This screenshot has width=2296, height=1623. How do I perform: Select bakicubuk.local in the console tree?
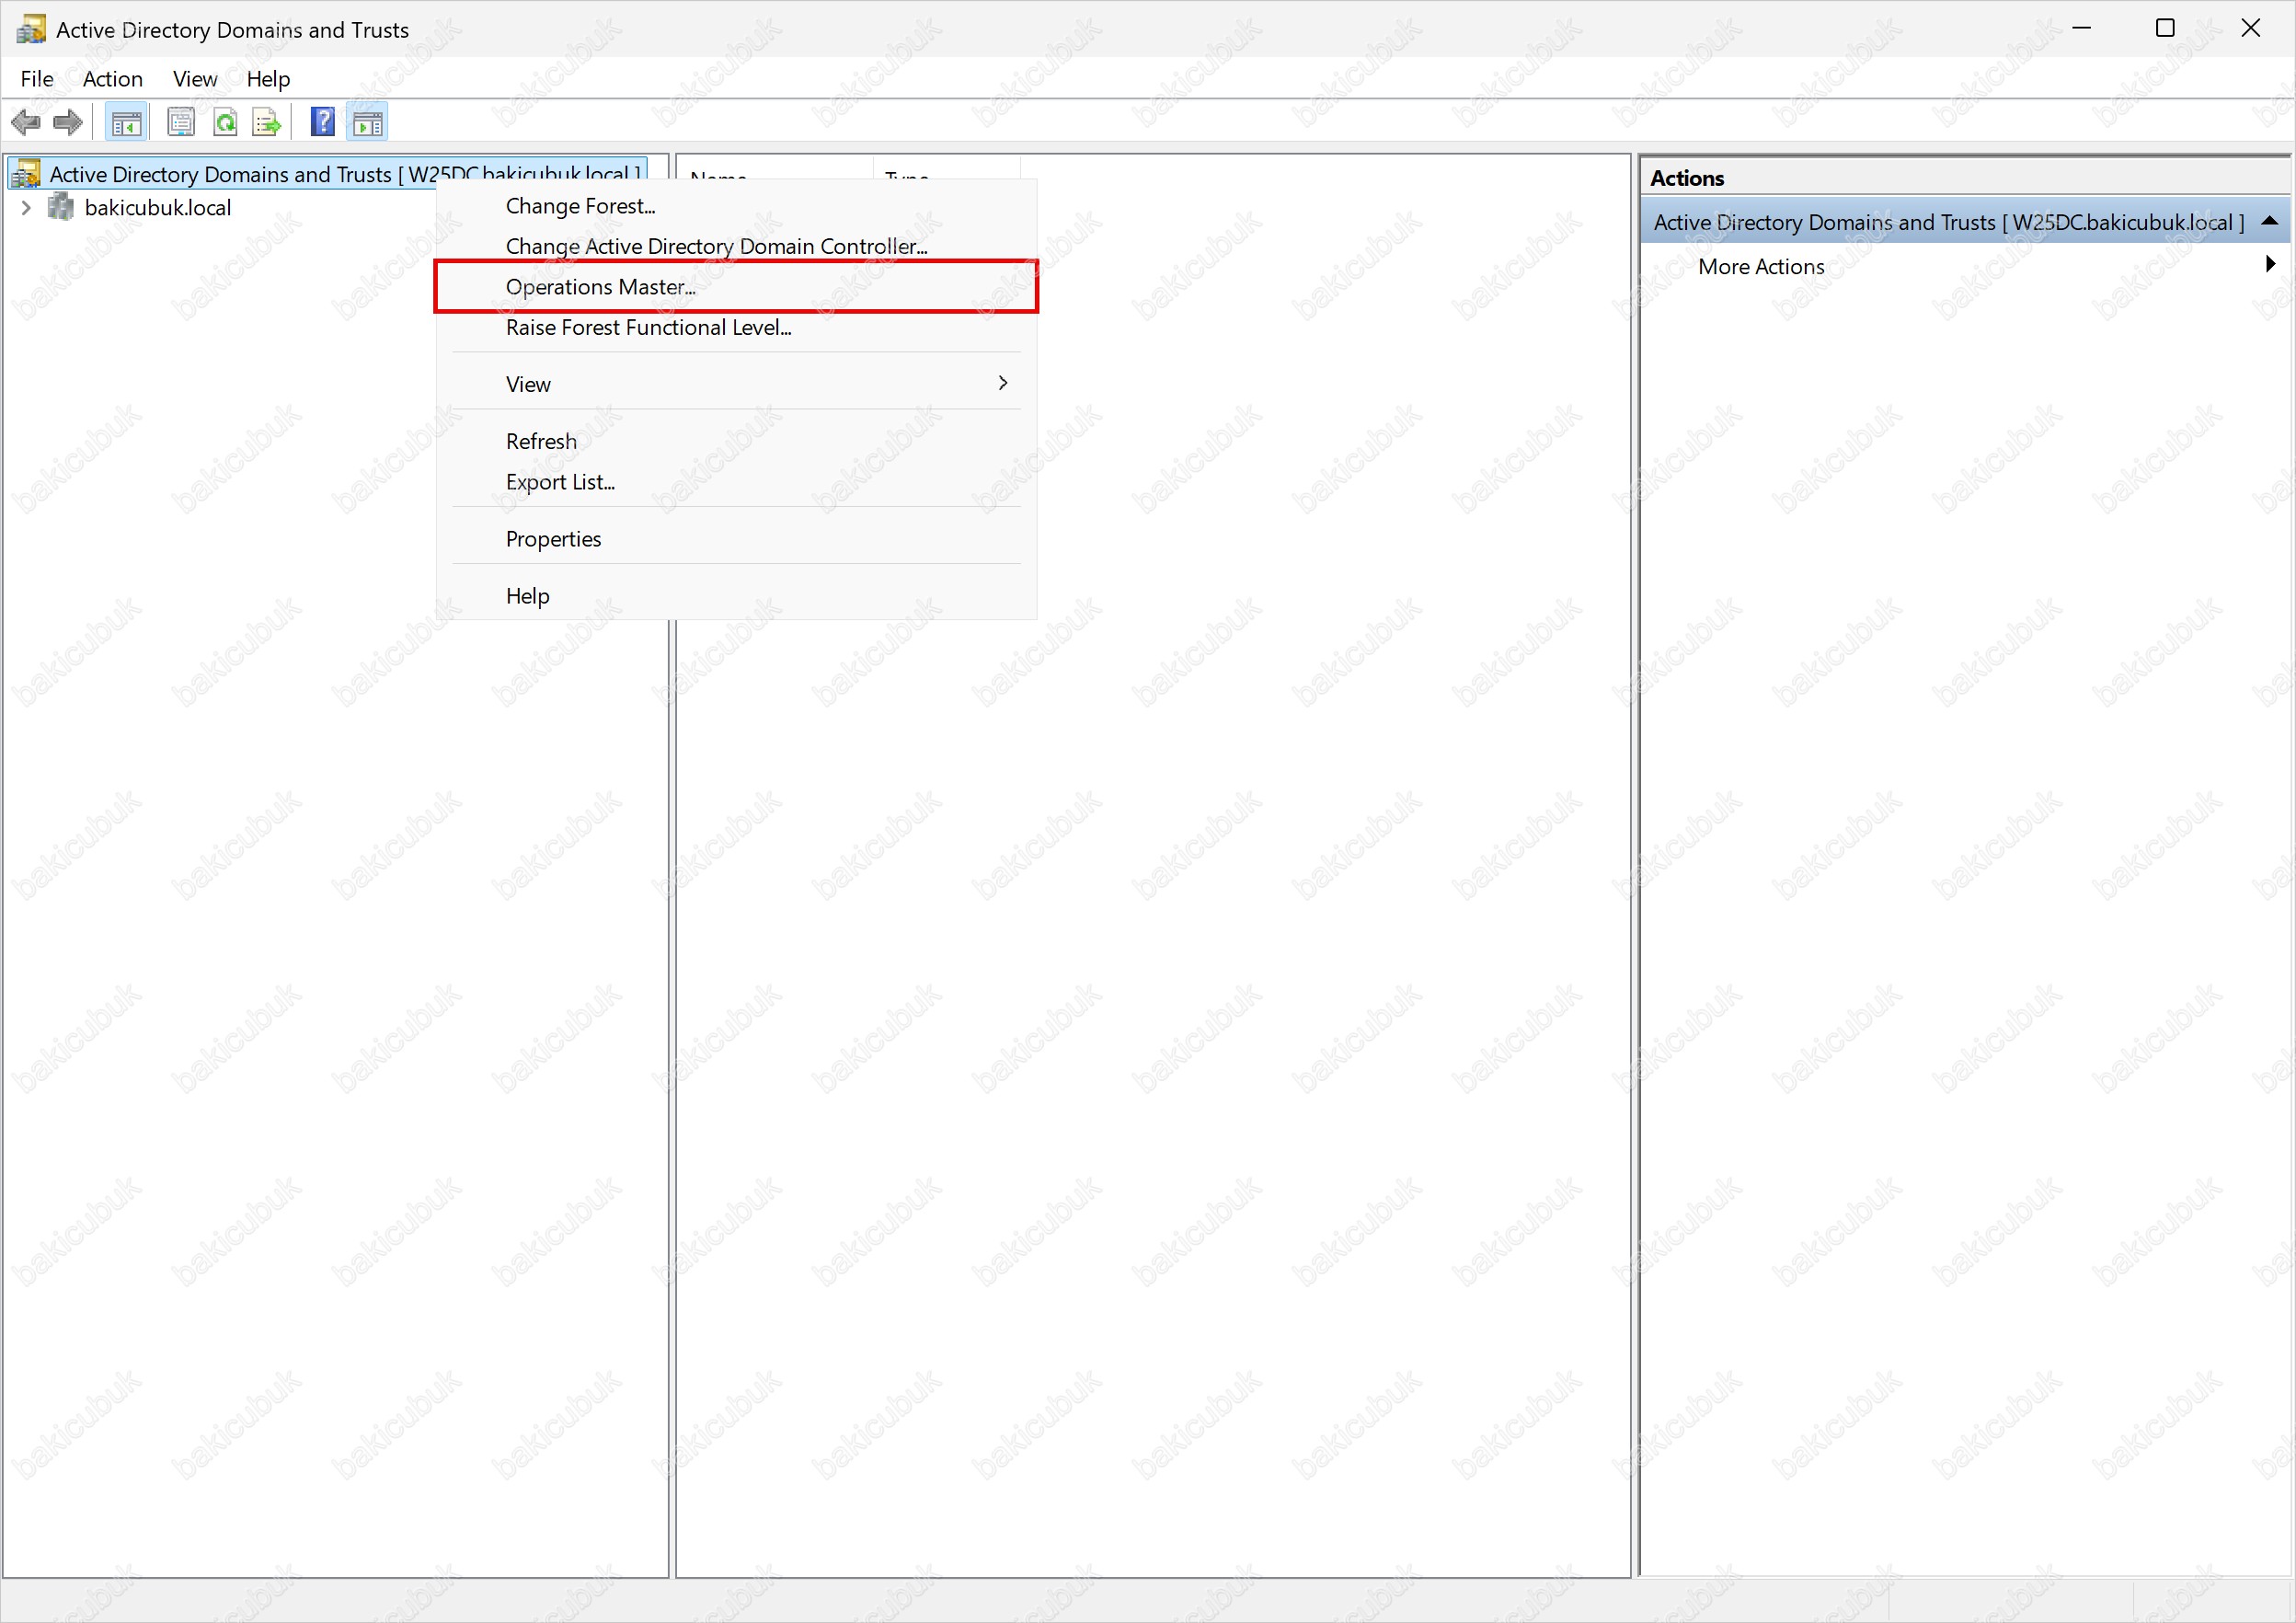tap(158, 207)
